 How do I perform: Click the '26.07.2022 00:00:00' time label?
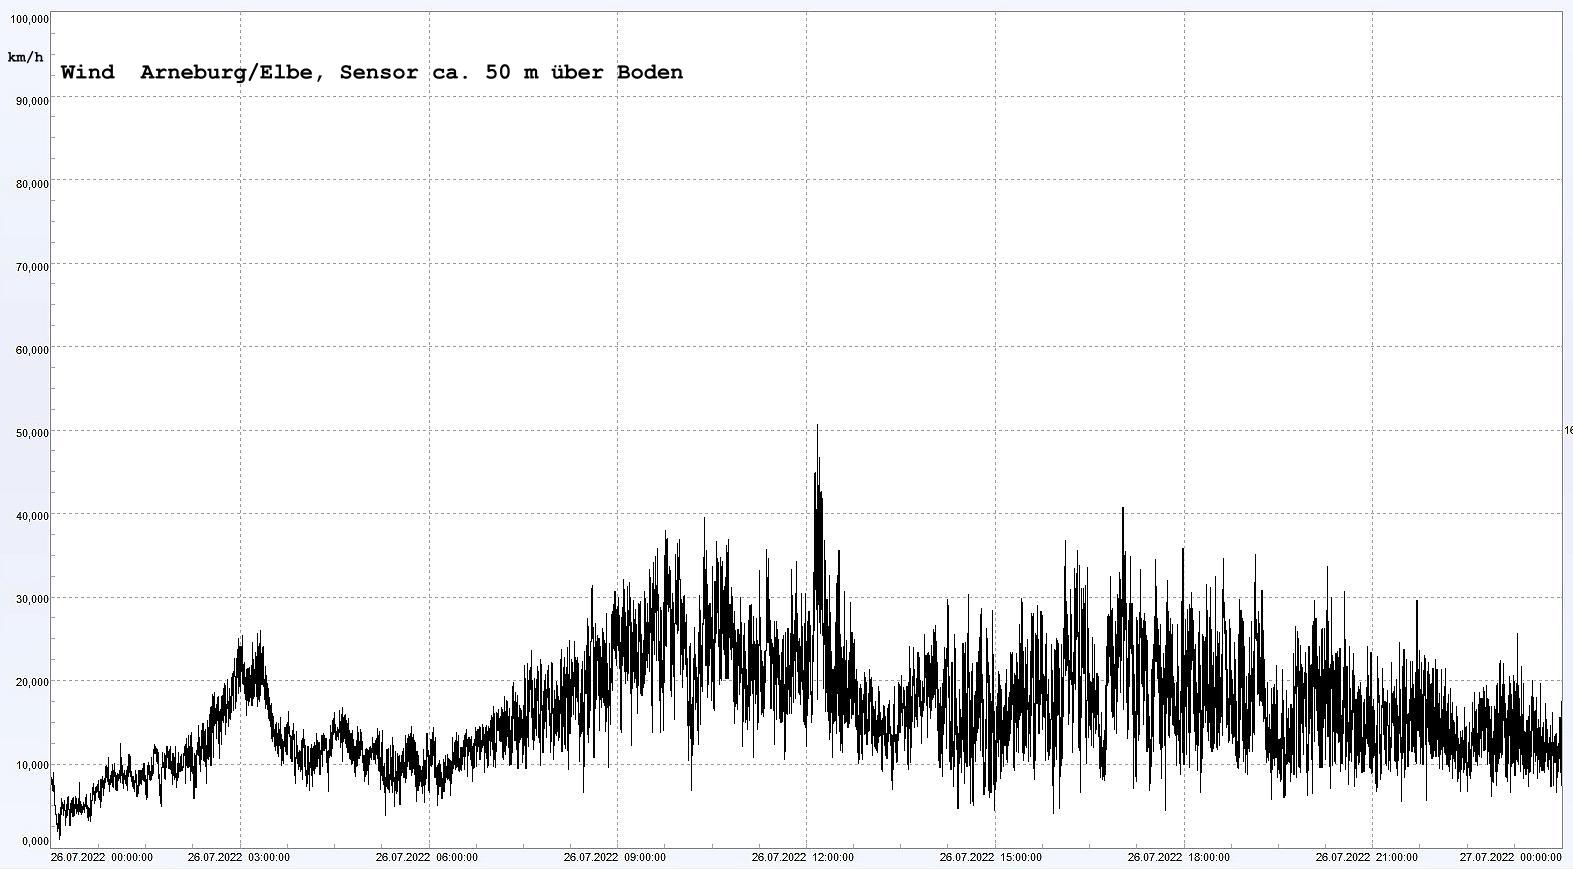click(102, 857)
